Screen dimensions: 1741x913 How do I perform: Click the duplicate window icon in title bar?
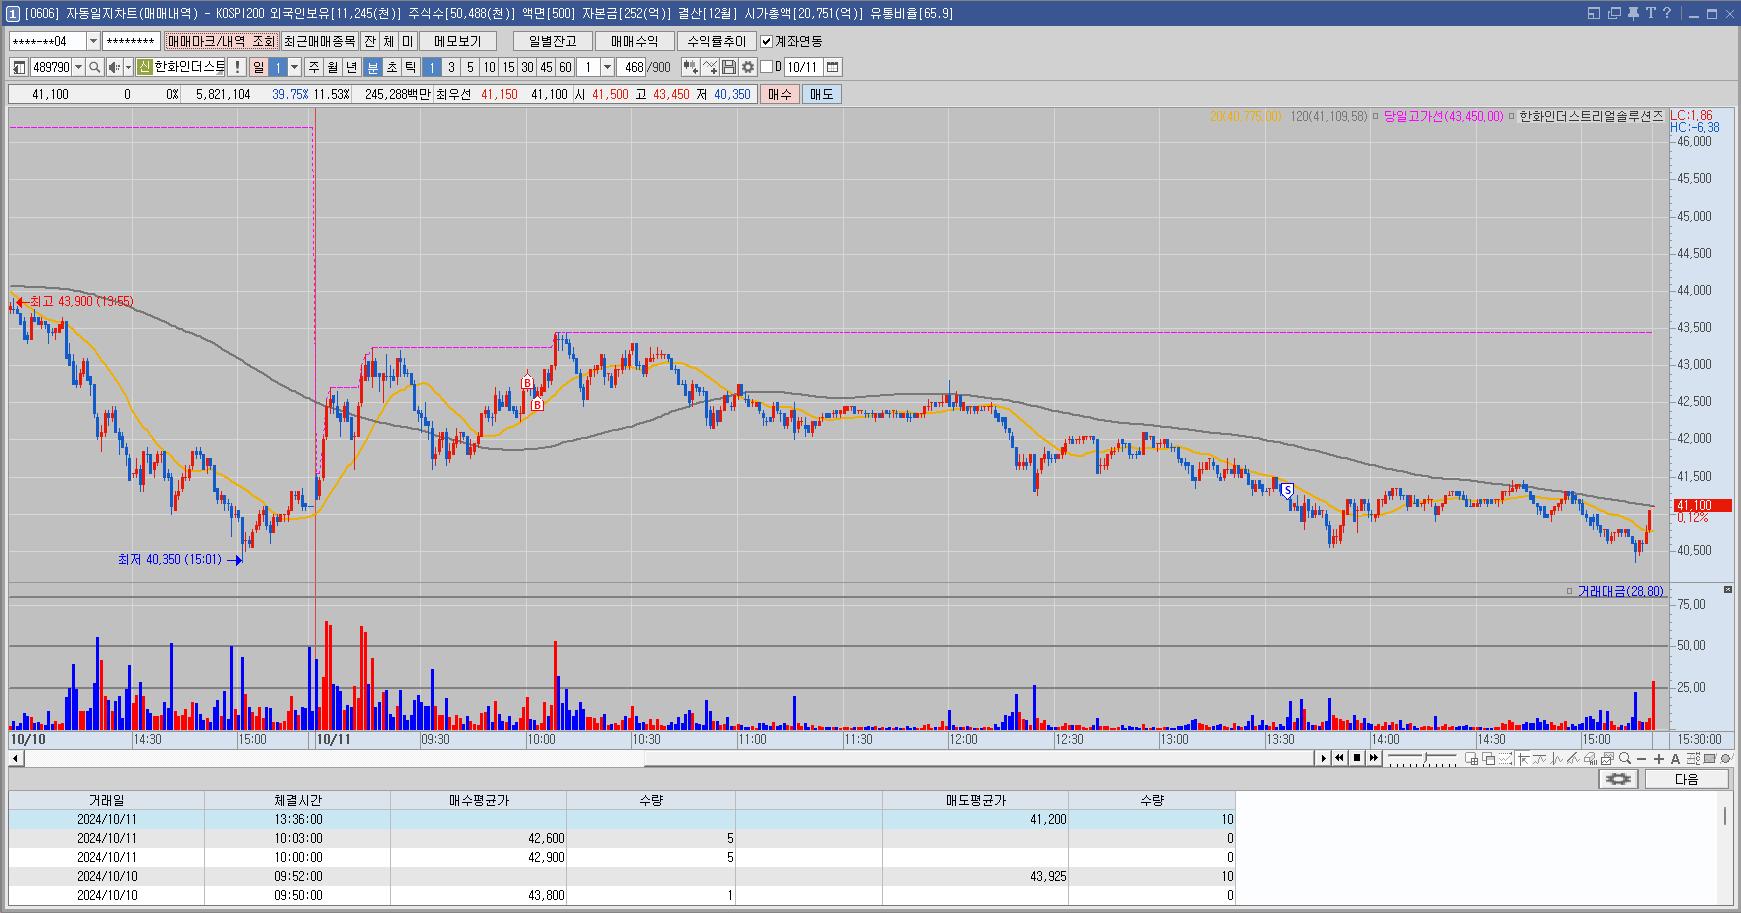(x=1614, y=13)
